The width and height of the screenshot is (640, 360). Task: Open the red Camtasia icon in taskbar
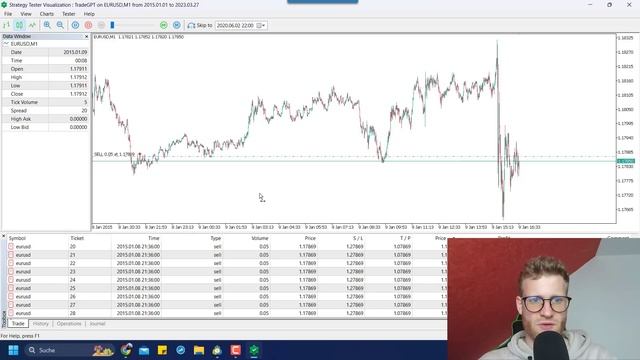(236, 350)
